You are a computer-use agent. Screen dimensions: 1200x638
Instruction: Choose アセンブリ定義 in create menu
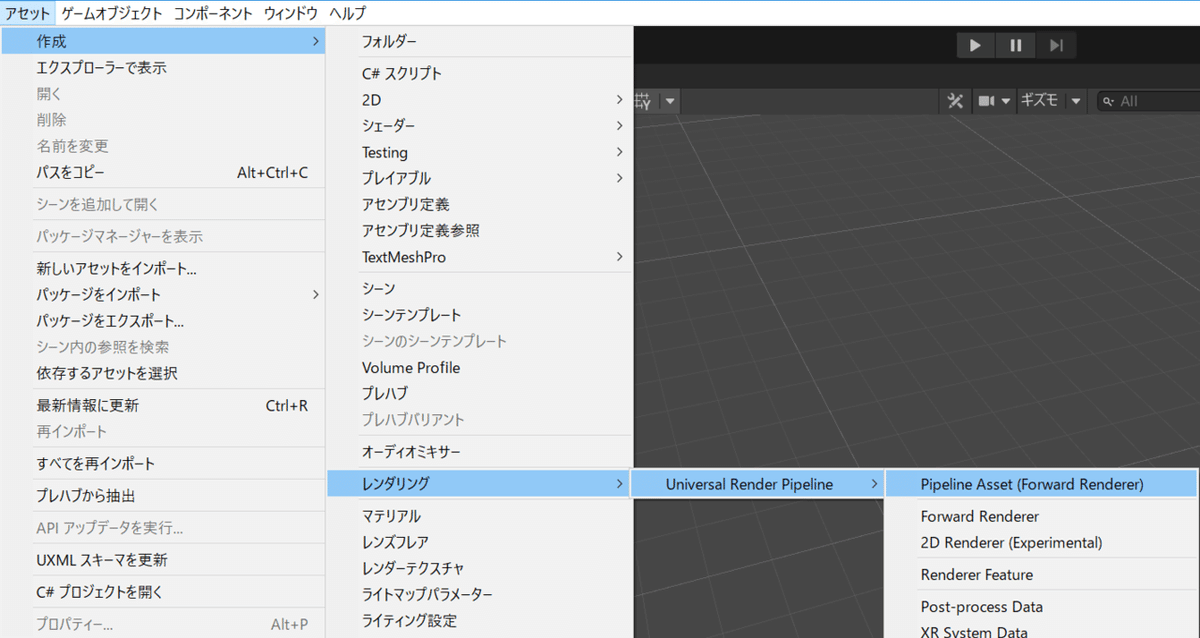click(480, 204)
